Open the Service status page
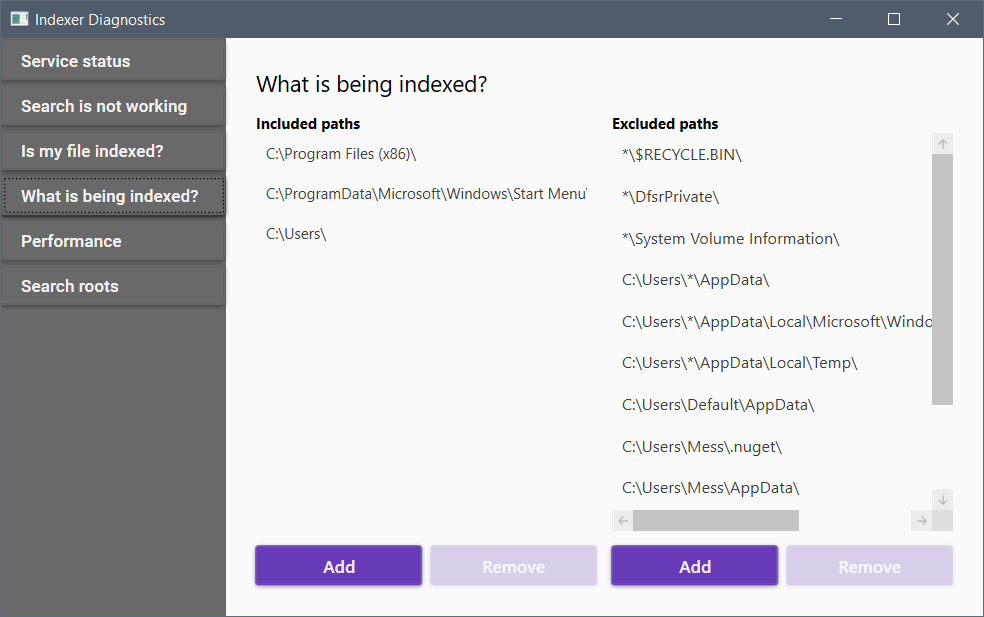 pos(113,61)
